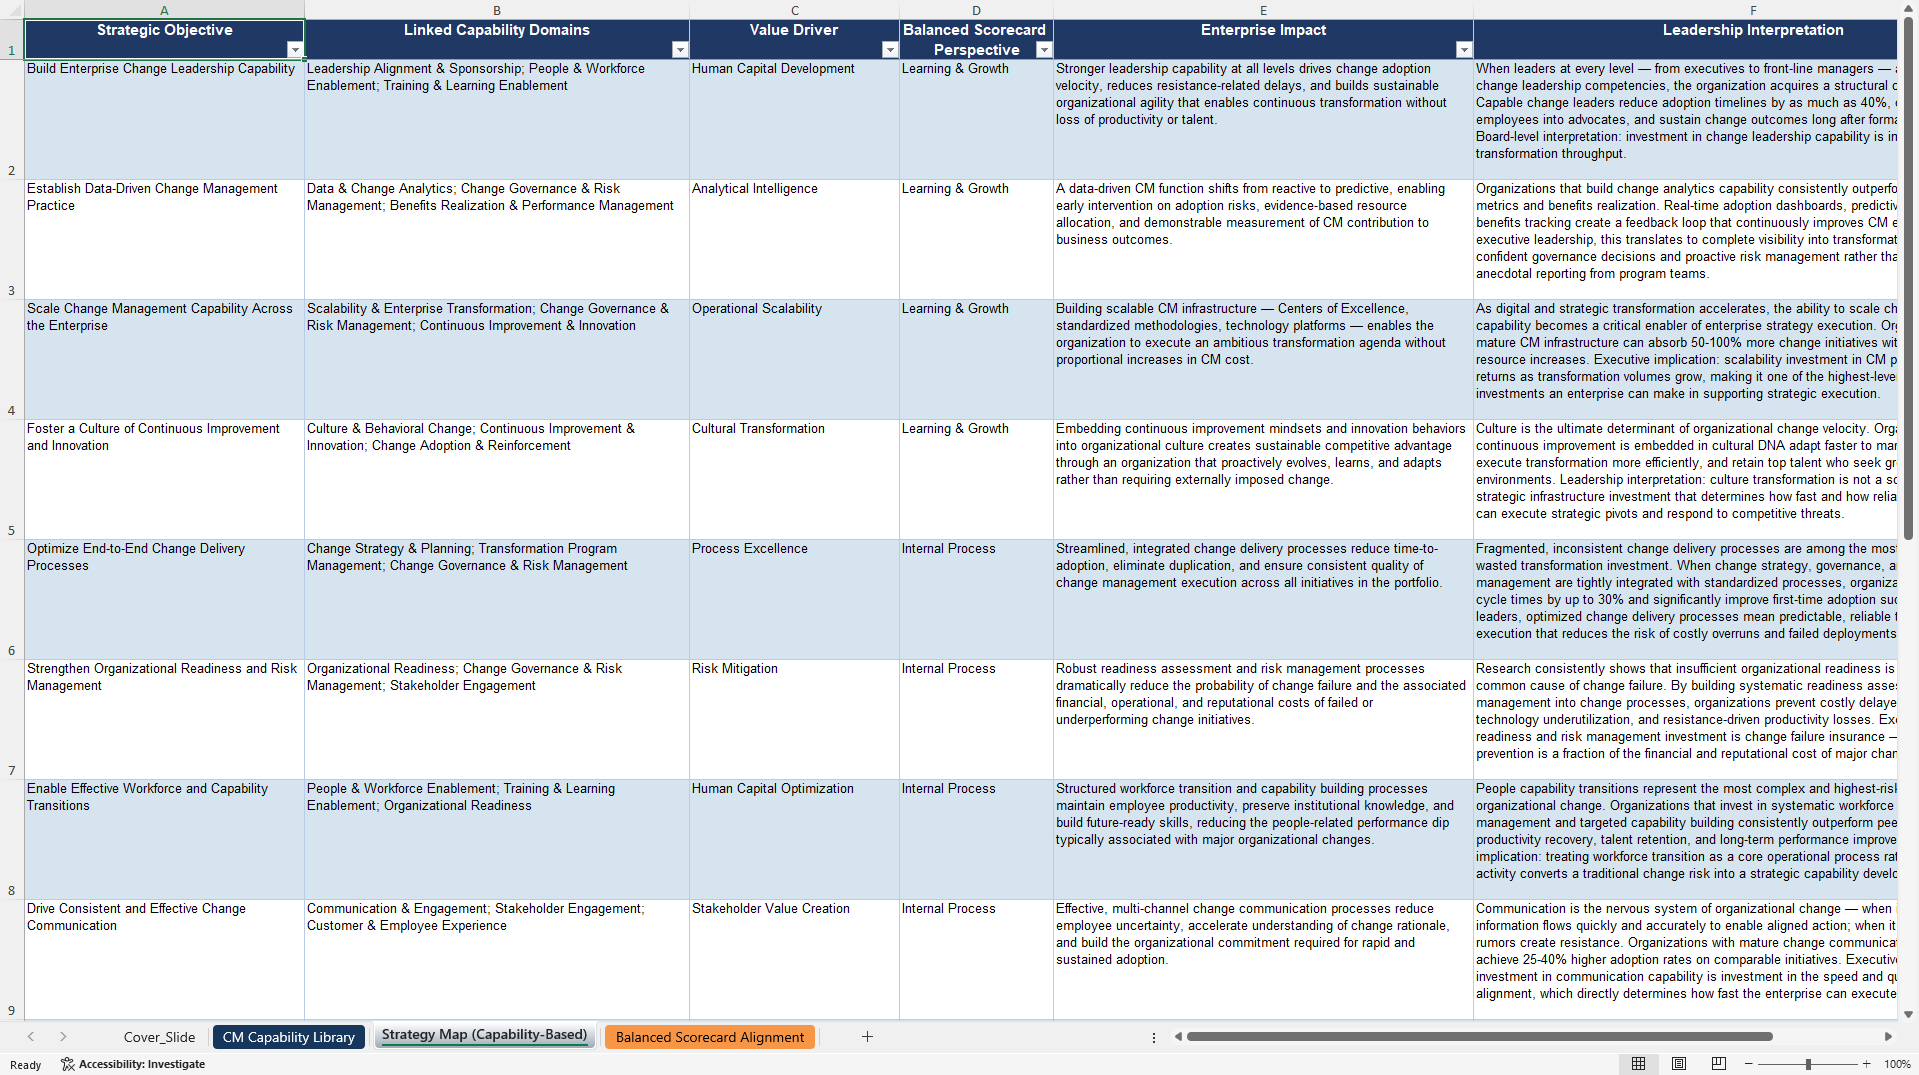1919x1075 pixels.
Task: Select the 'Cultural Transformation' cell
Action: point(794,480)
